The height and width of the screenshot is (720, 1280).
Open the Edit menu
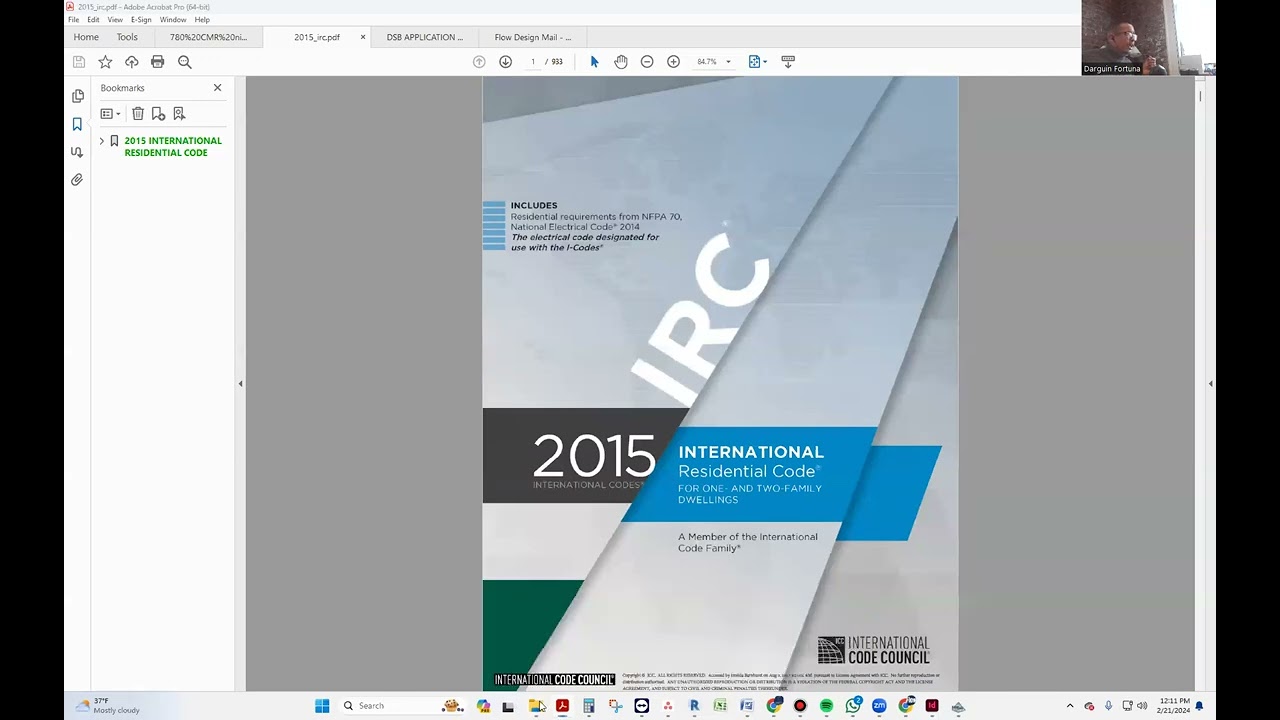(x=93, y=20)
